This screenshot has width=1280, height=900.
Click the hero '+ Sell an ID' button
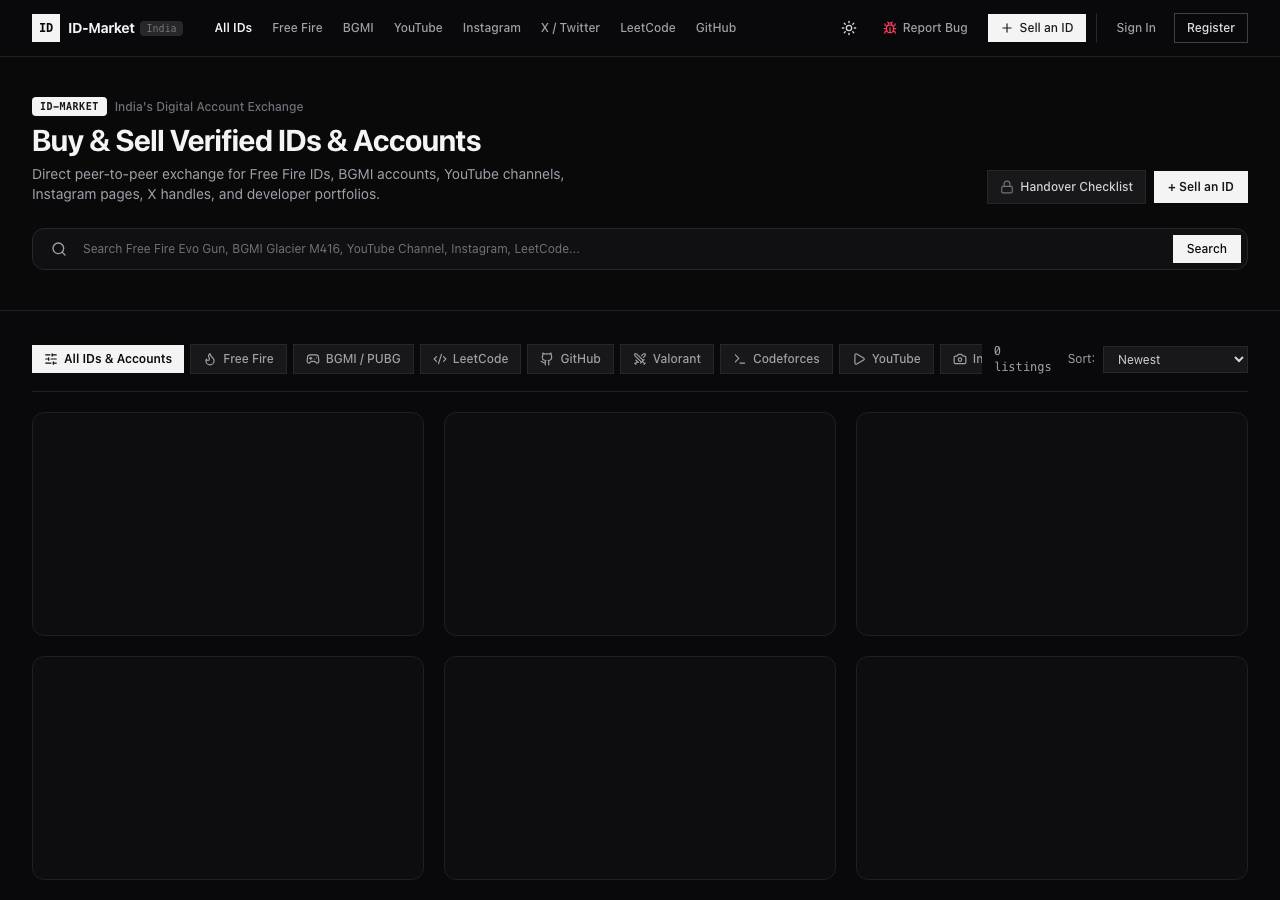tap(1201, 187)
